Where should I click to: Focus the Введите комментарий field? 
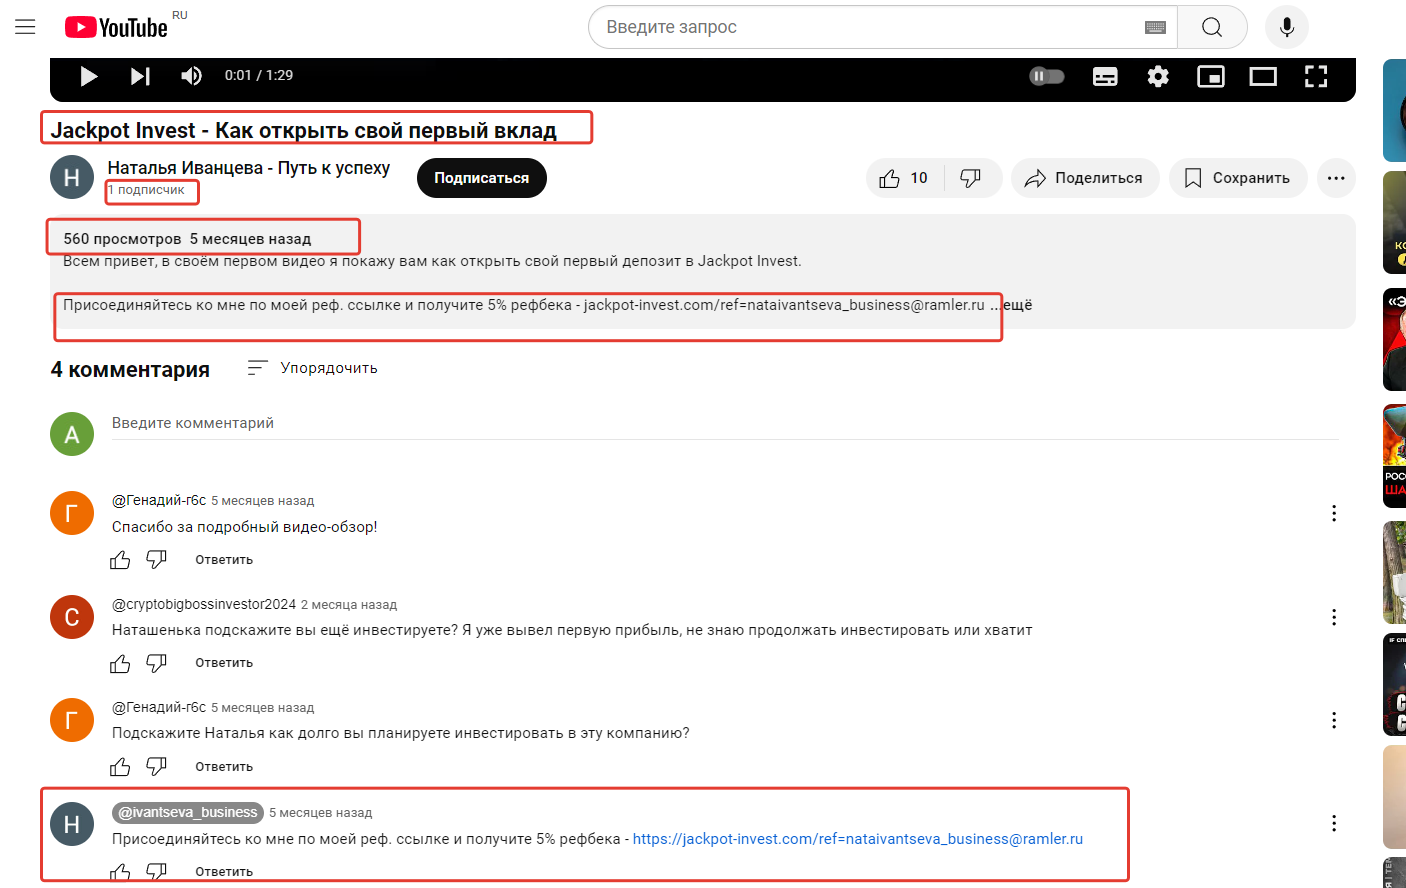725,423
